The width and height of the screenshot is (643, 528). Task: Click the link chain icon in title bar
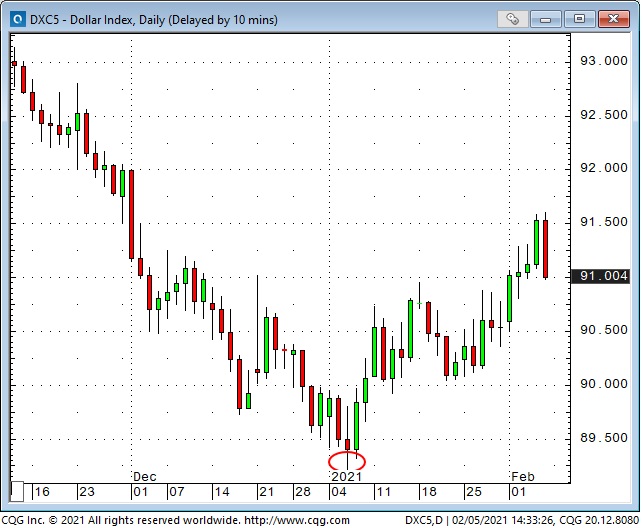512,19
